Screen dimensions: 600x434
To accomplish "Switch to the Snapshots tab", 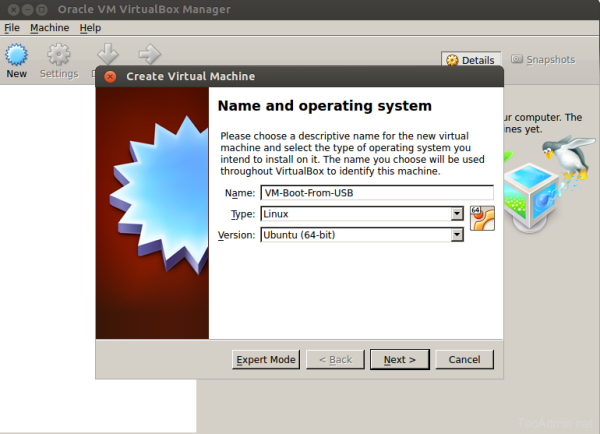I will [543, 60].
